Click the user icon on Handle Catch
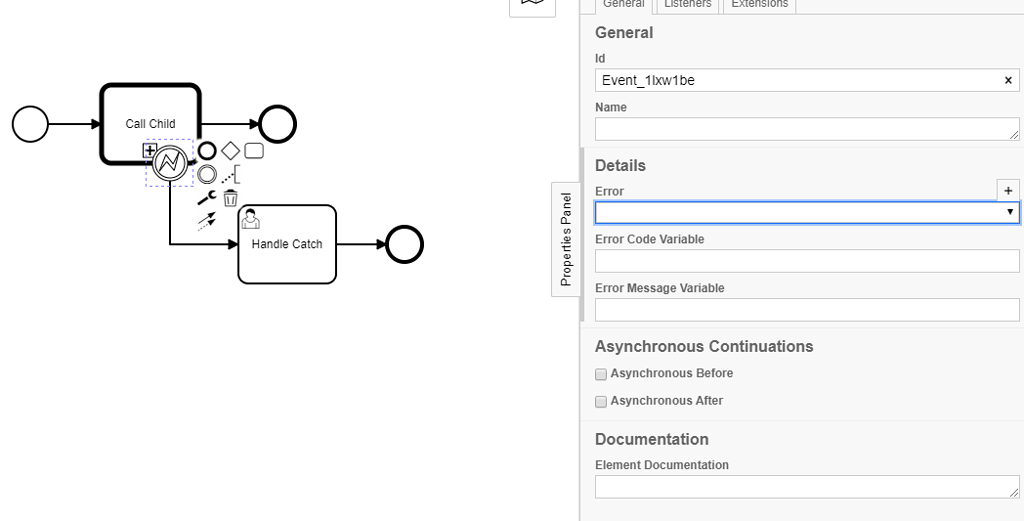The image size is (1024, 521). (251, 218)
